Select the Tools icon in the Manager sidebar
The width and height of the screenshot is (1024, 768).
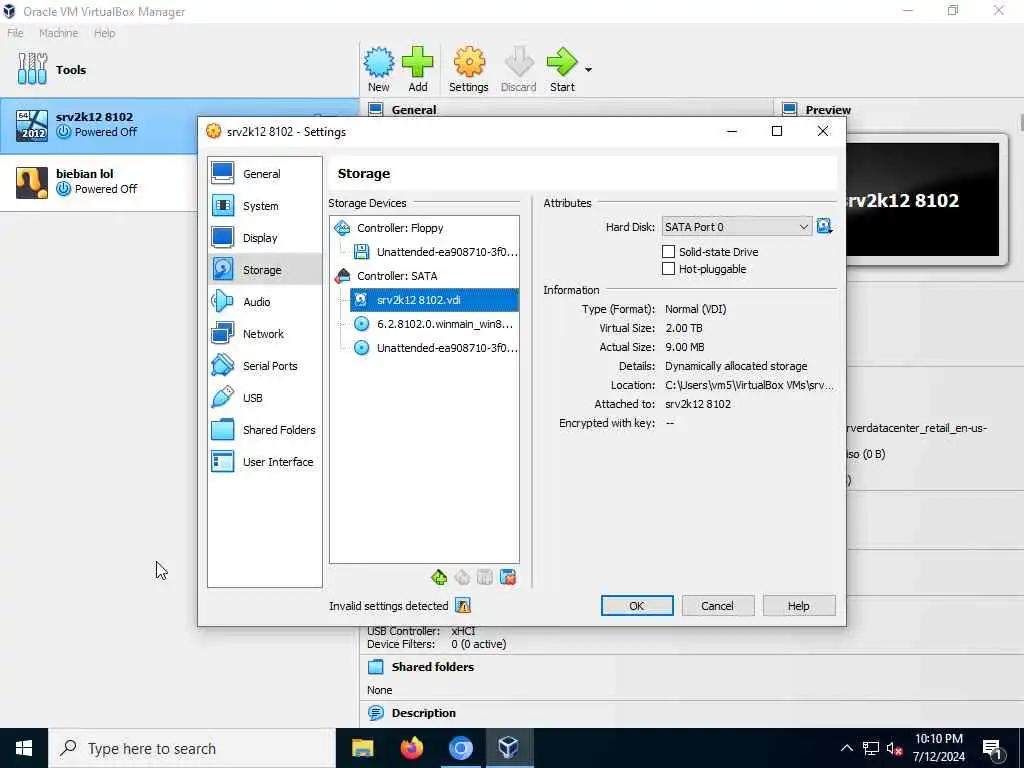33,69
